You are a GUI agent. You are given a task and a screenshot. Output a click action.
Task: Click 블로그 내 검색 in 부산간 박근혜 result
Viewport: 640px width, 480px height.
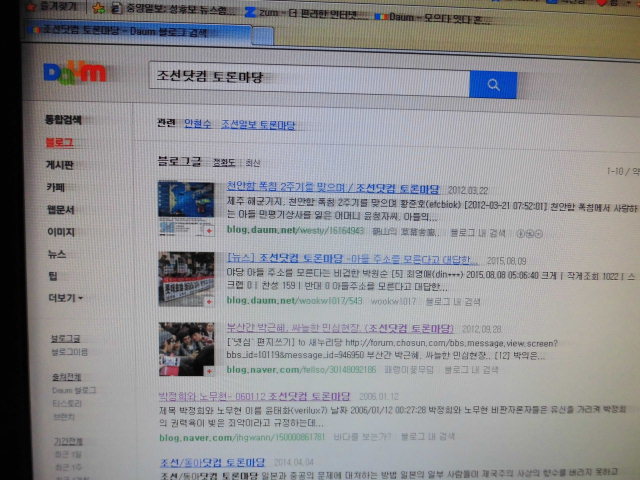[471, 370]
